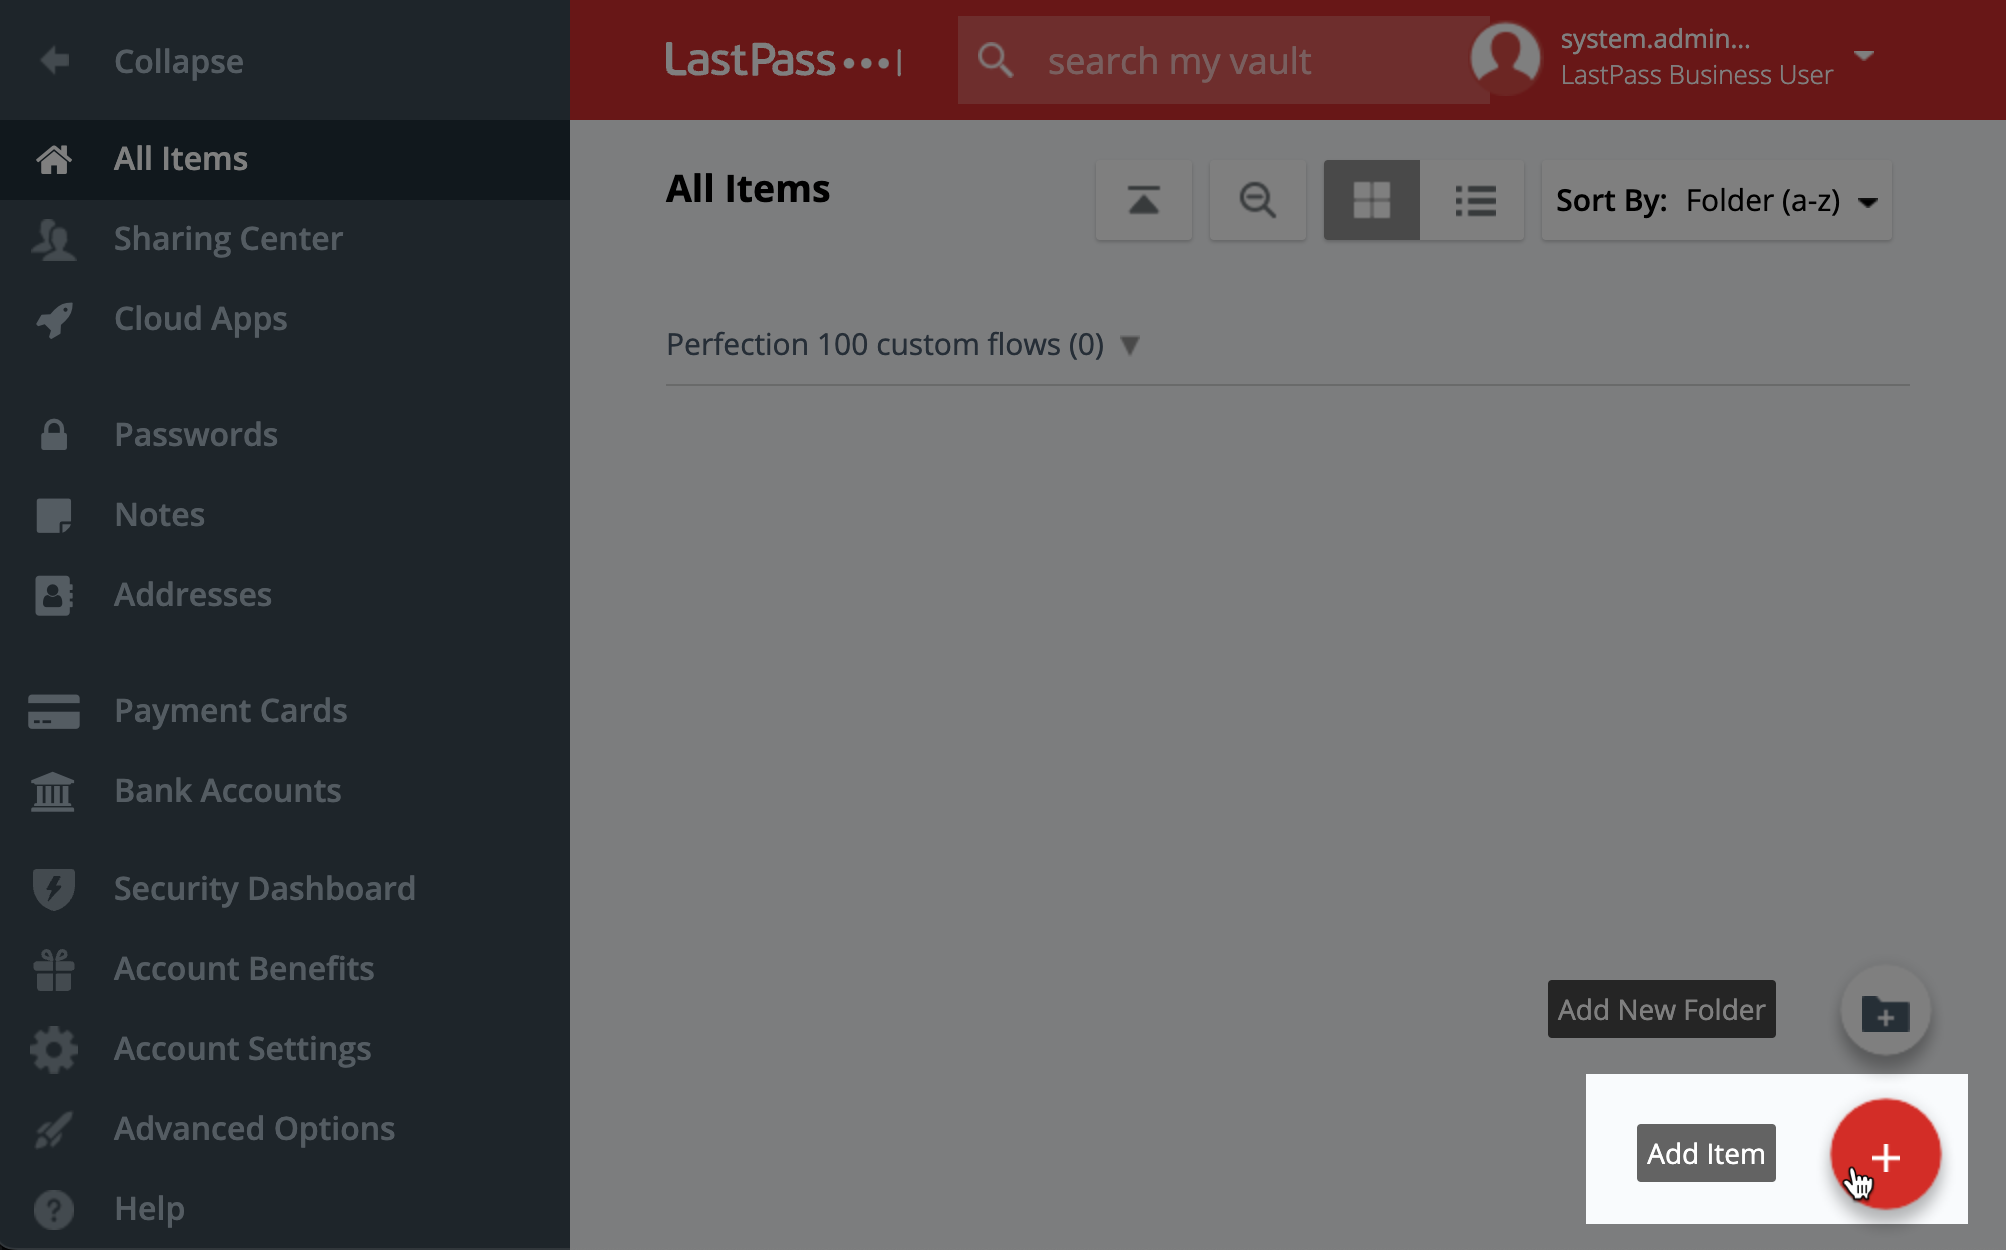
Task: Click the All Items home icon
Action: pos(54,159)
